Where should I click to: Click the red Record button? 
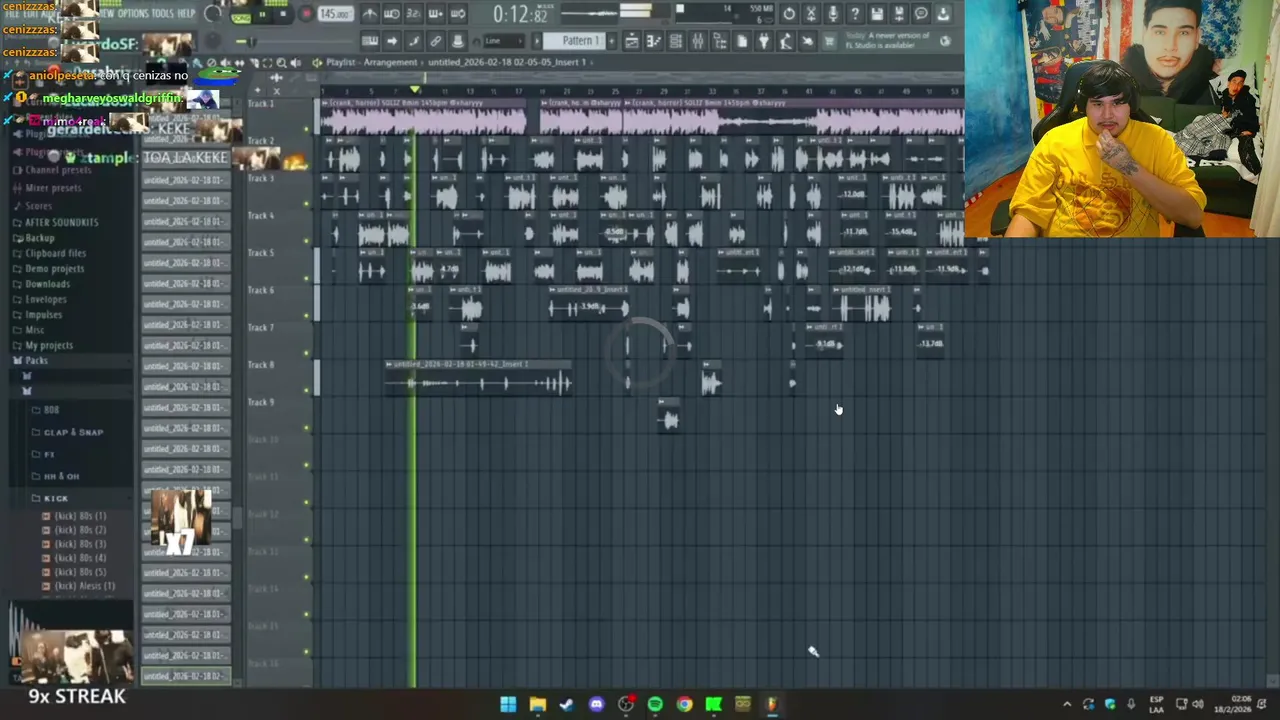307,13
